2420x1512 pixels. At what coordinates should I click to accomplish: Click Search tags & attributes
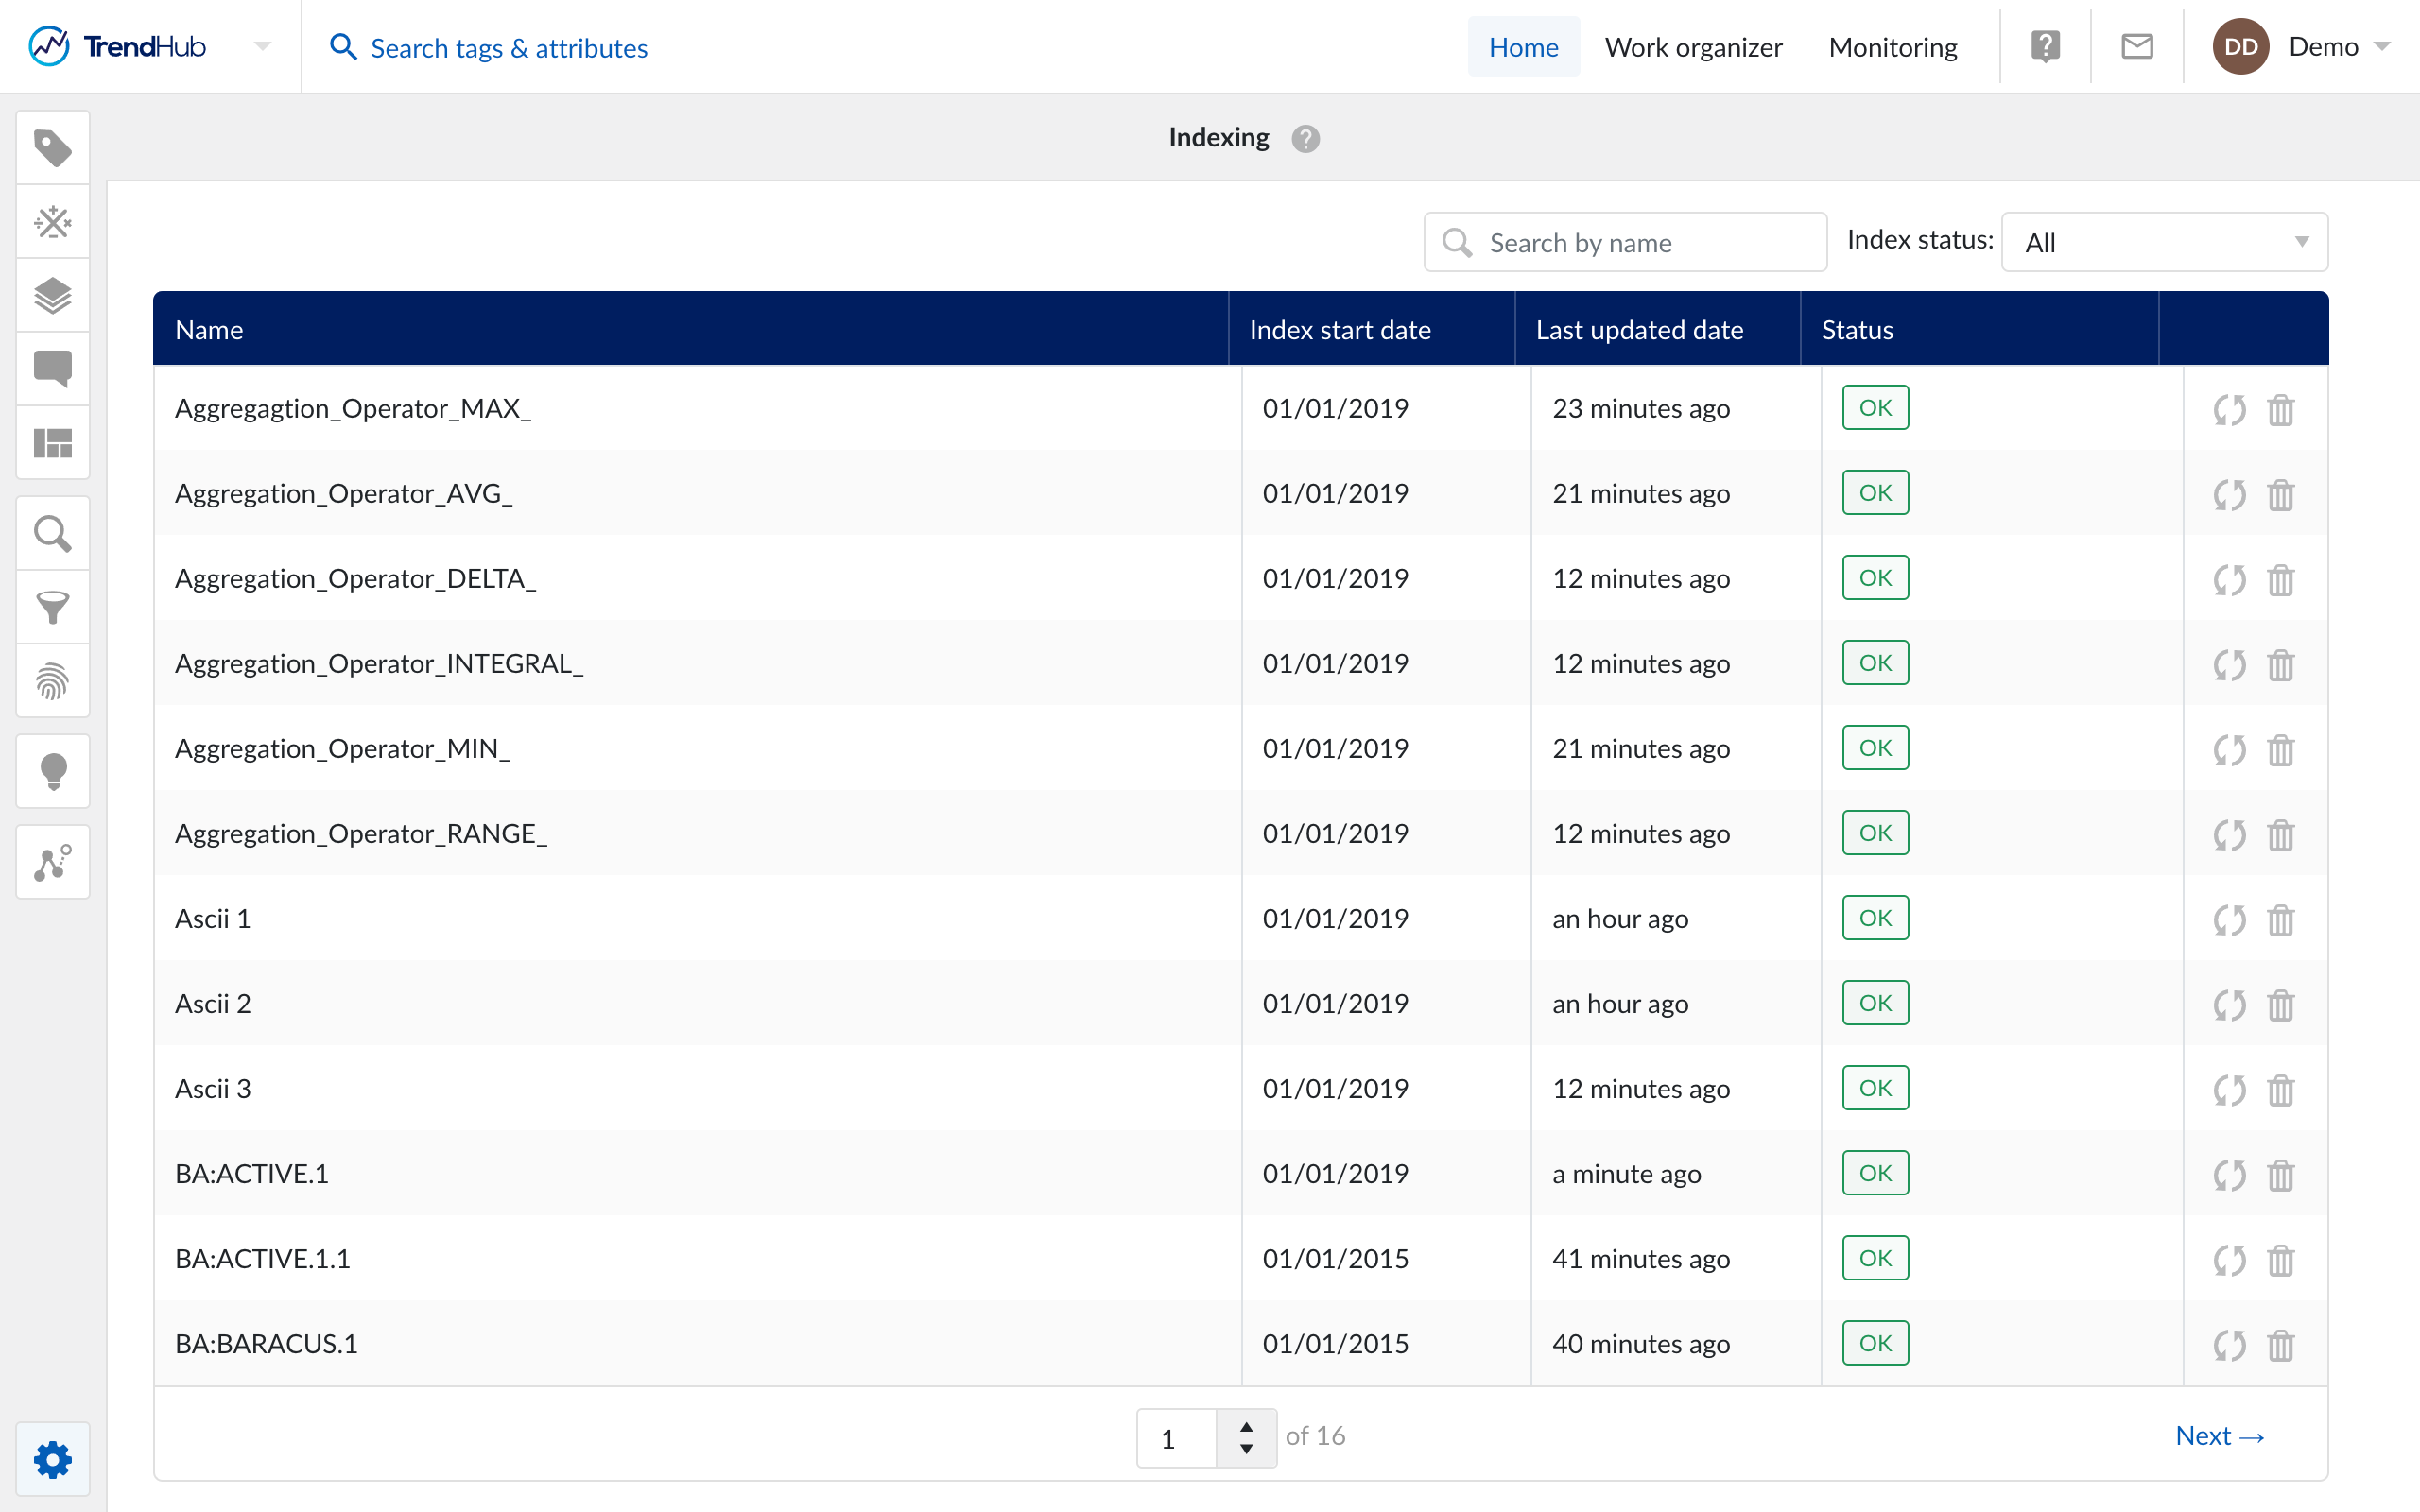[x=509, y=47]
